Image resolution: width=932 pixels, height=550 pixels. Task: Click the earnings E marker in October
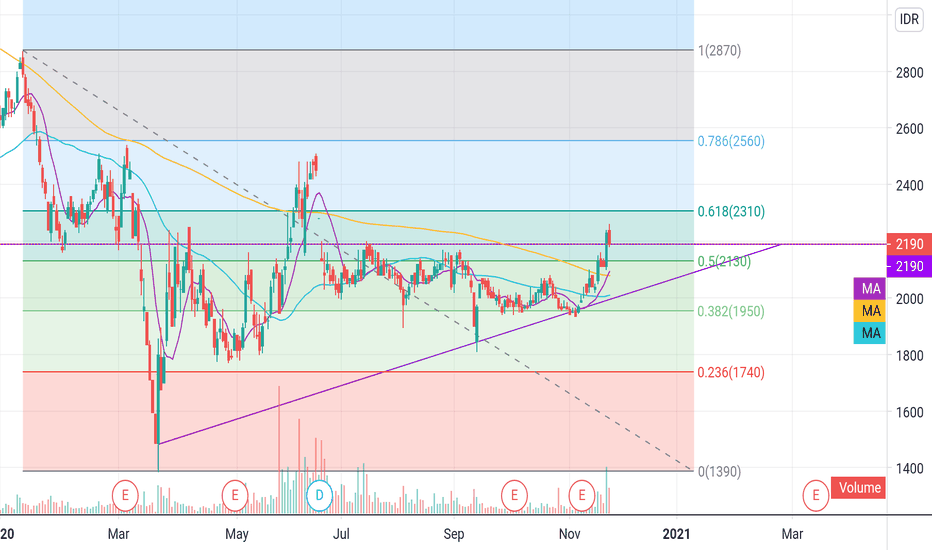coord(514,495)
